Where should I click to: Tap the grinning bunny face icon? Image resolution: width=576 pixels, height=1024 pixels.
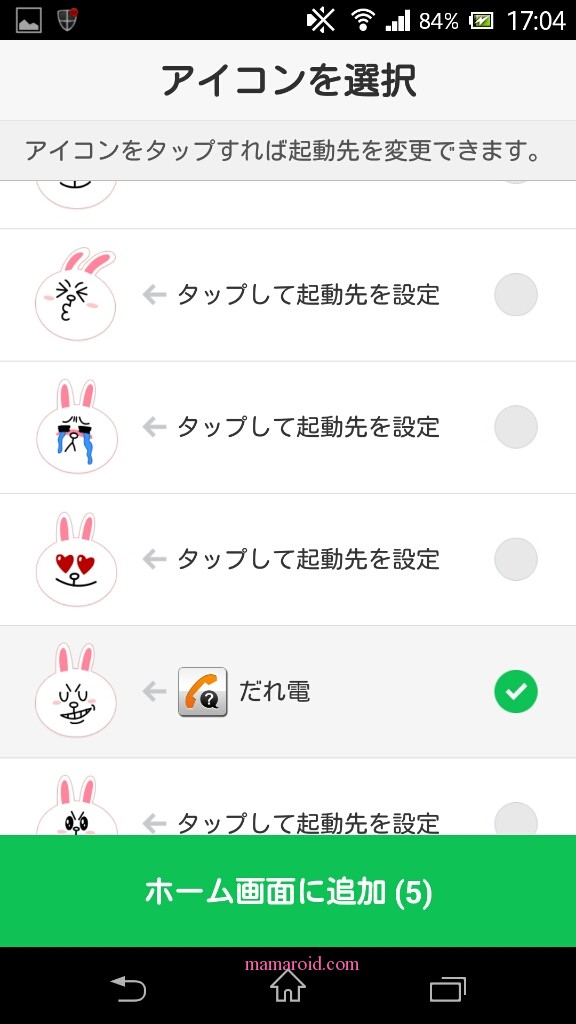(76, 691)
